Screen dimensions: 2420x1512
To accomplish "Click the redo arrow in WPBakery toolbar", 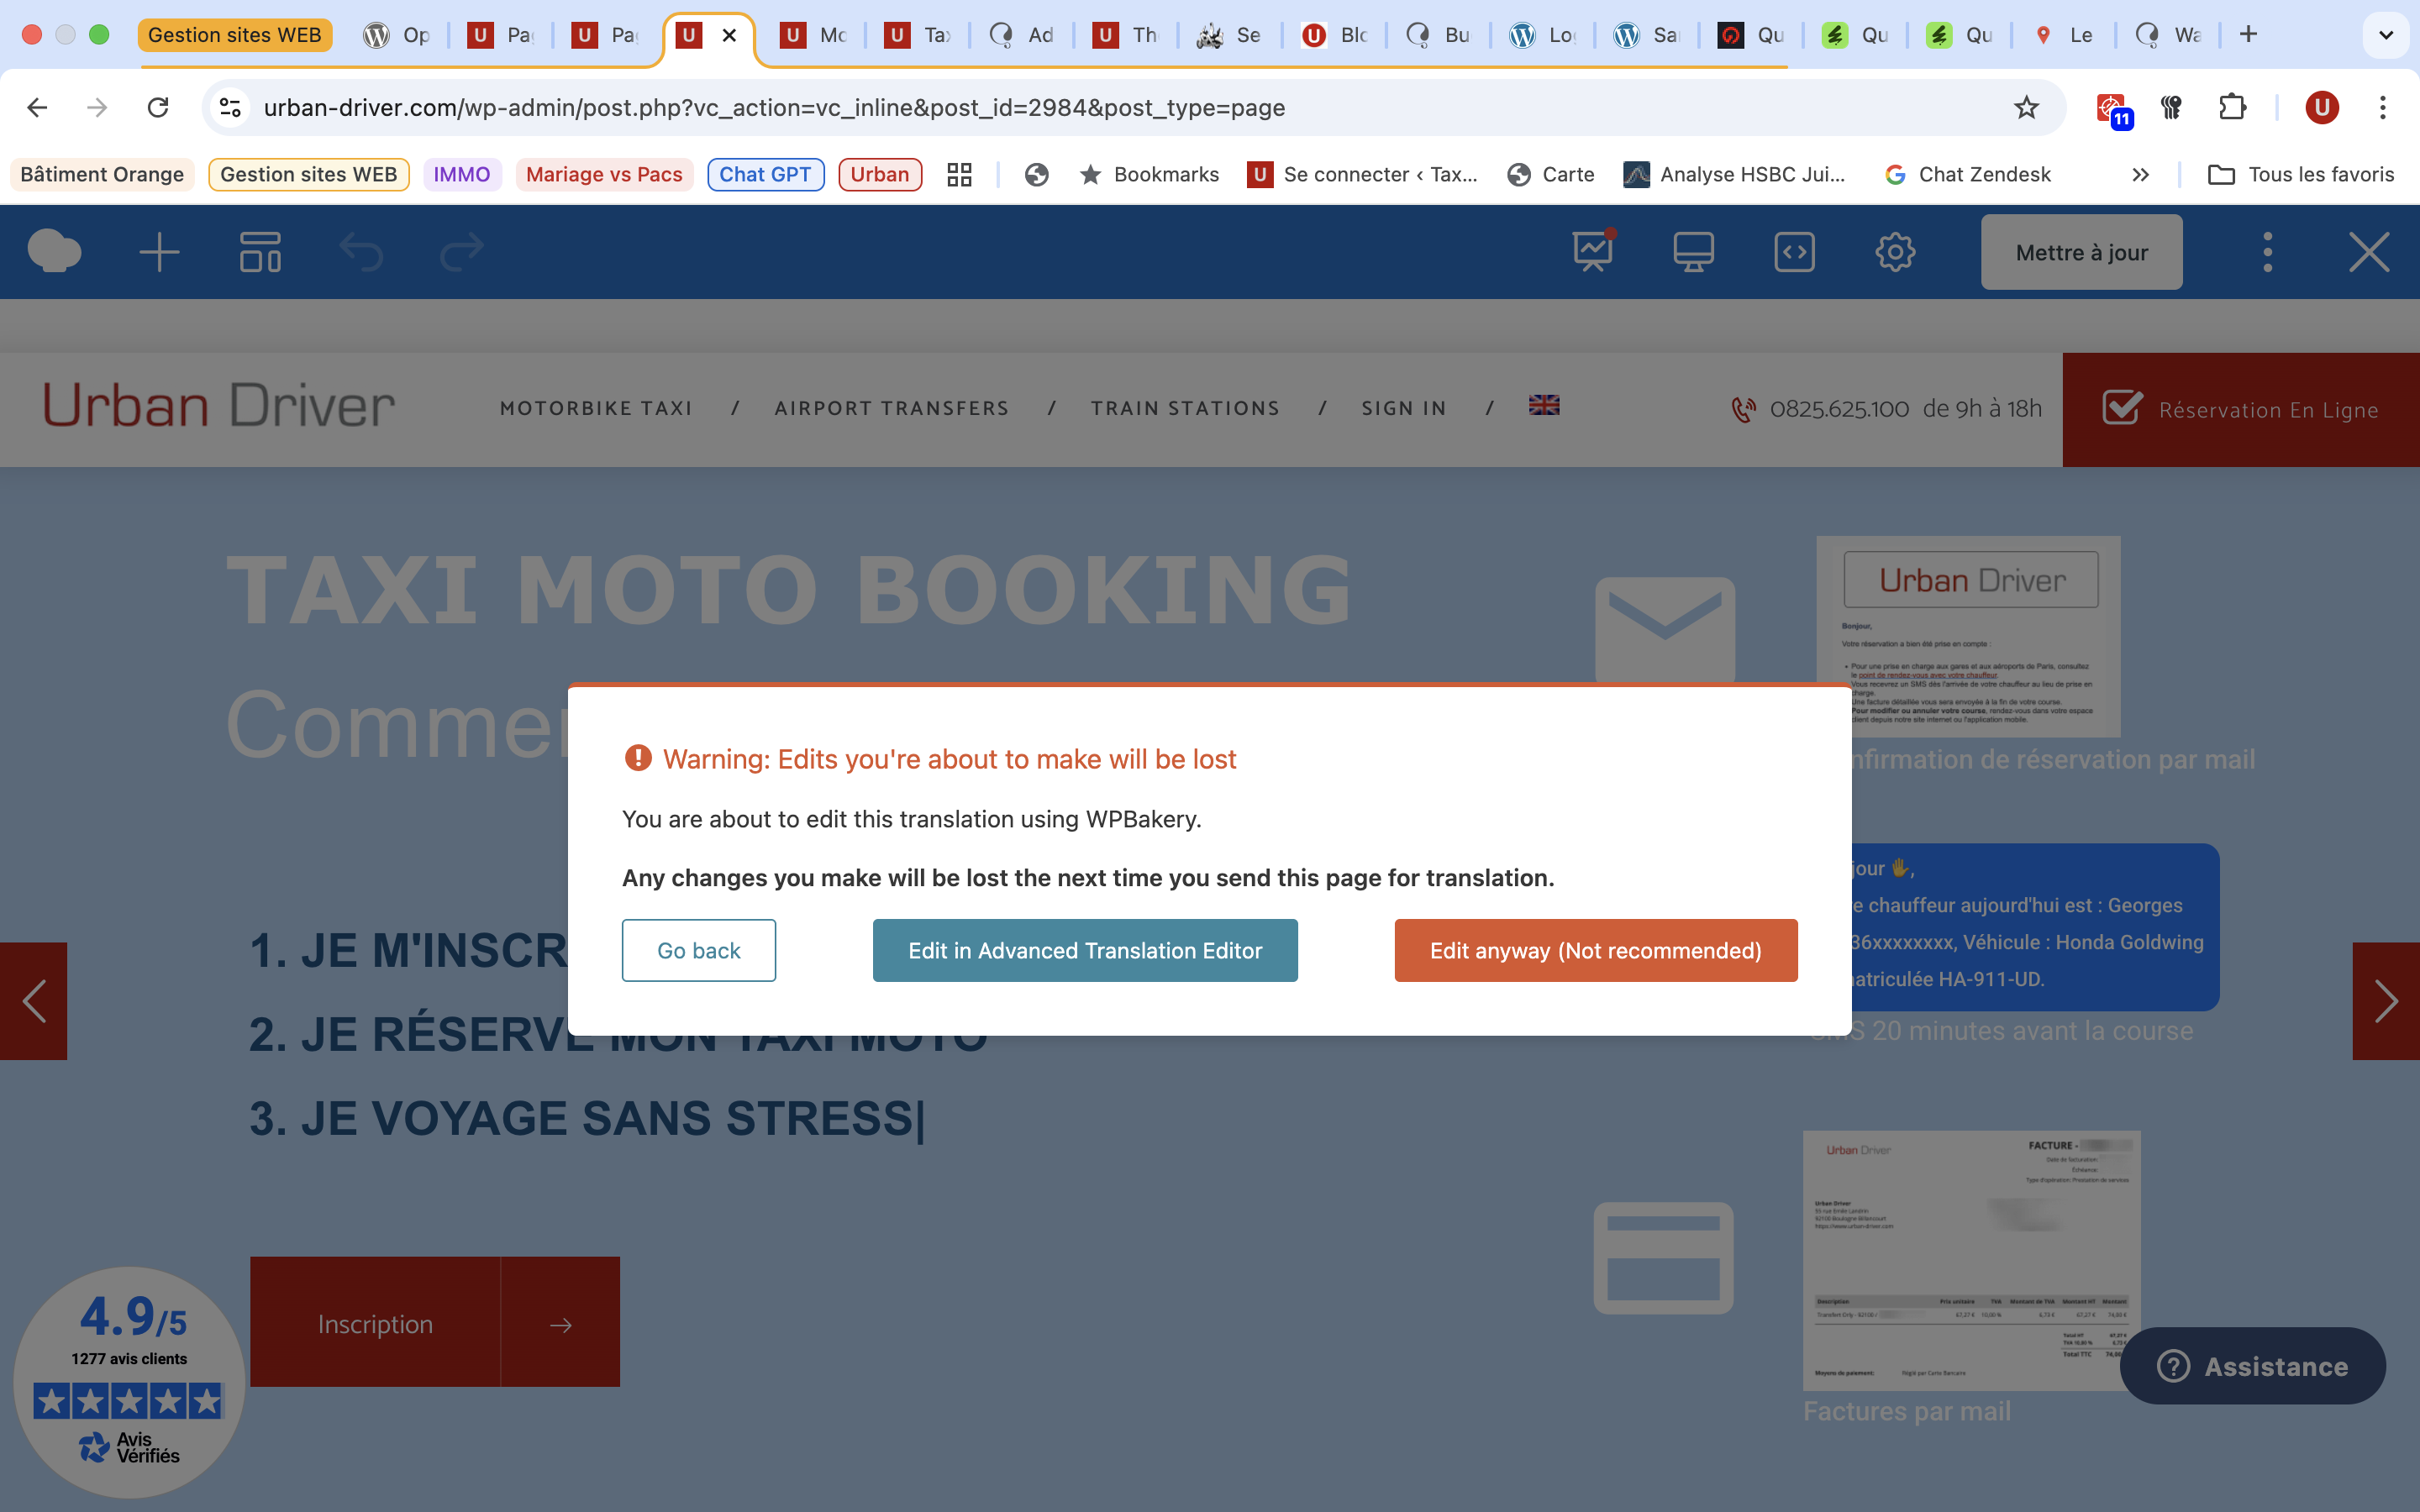I will (x=462, y=251).
